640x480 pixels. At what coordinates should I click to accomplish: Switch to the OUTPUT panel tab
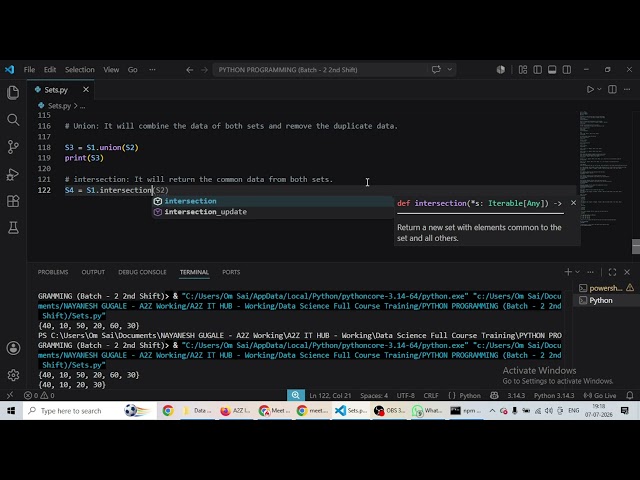pyautogui.click(x=93, y=272)
